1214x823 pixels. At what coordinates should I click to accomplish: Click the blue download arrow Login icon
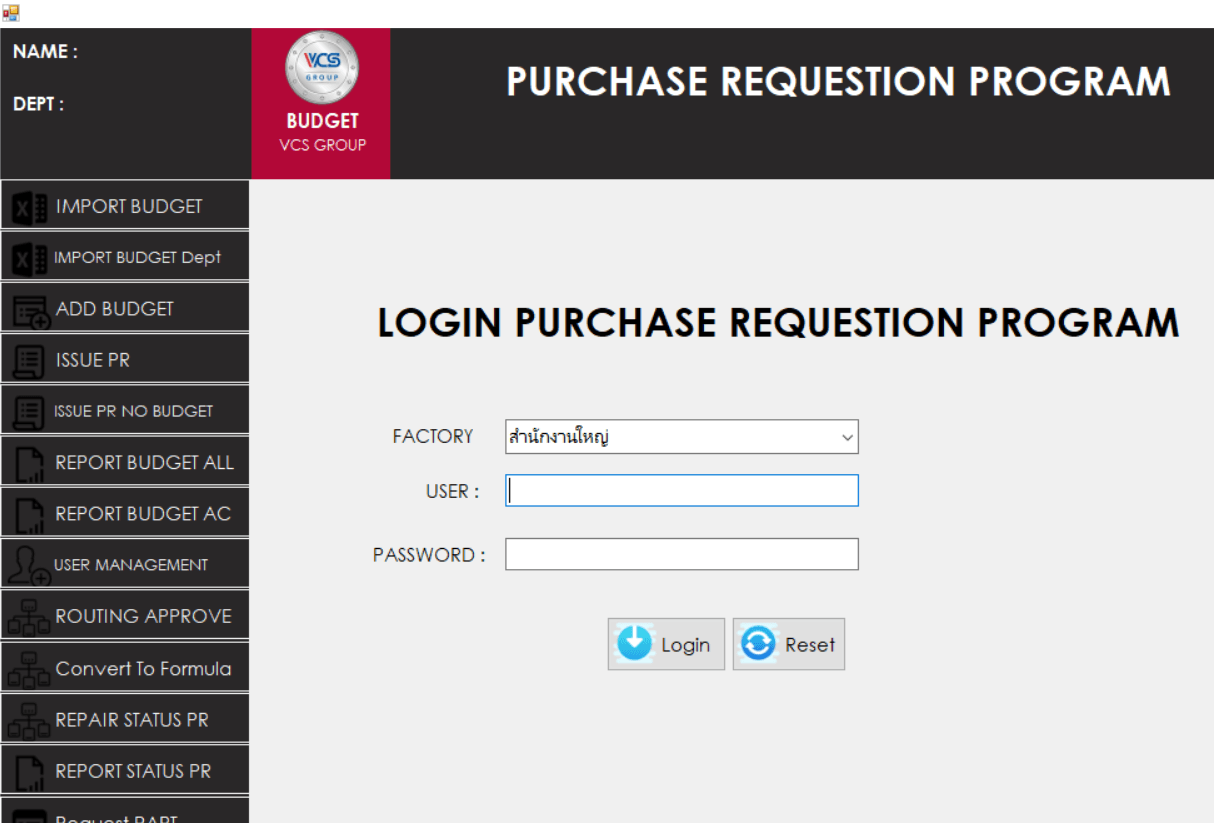(x=634, y=644)
